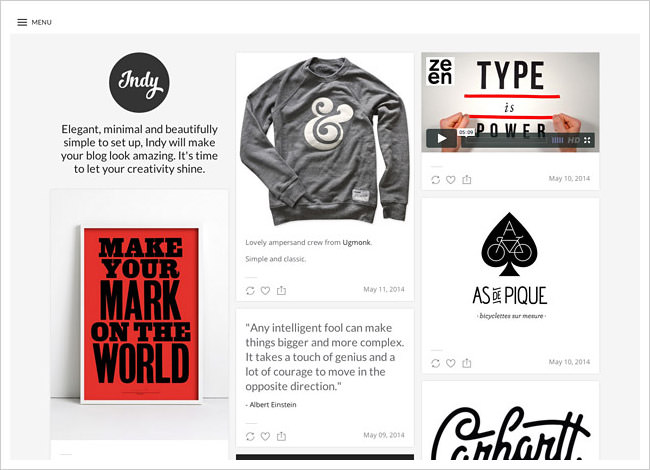
Task: Open the hamburger MENU icon
Action: tap(22, 22)
